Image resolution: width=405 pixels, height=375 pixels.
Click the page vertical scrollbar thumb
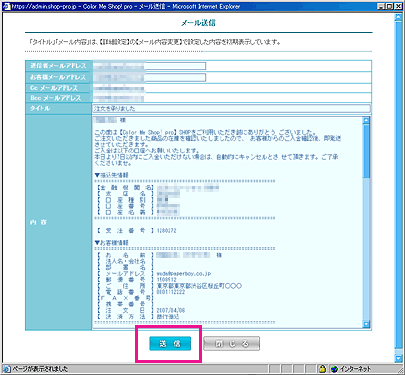tap(398, 185)
